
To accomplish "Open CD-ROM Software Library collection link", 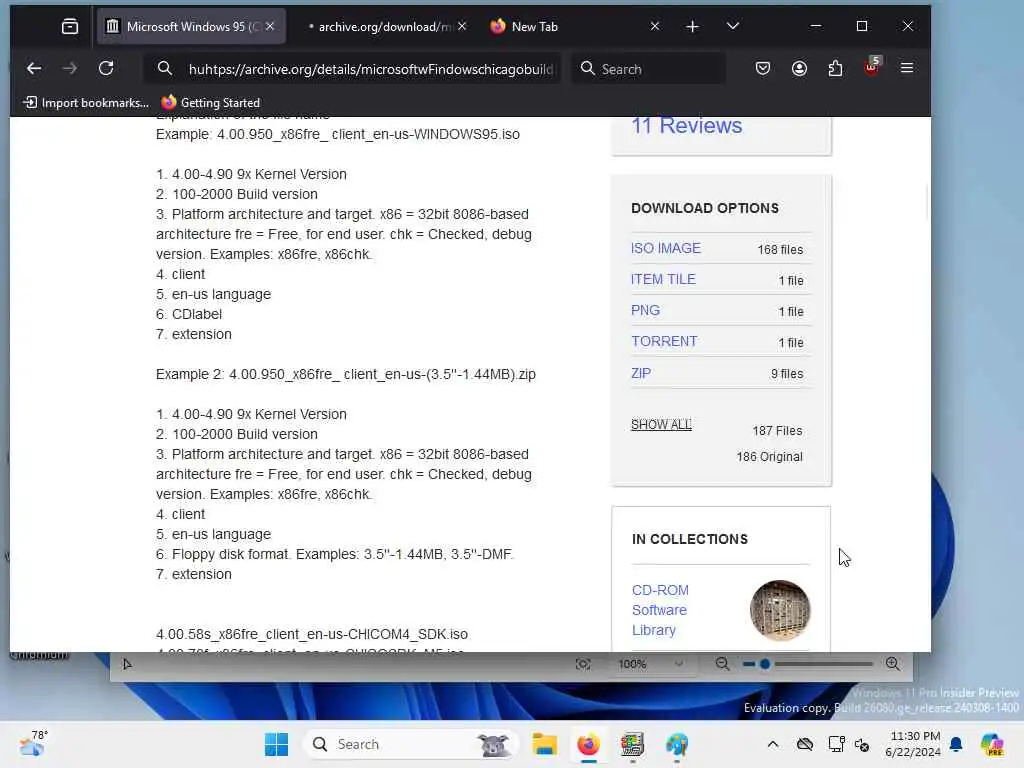I will [x=660, y=610].
